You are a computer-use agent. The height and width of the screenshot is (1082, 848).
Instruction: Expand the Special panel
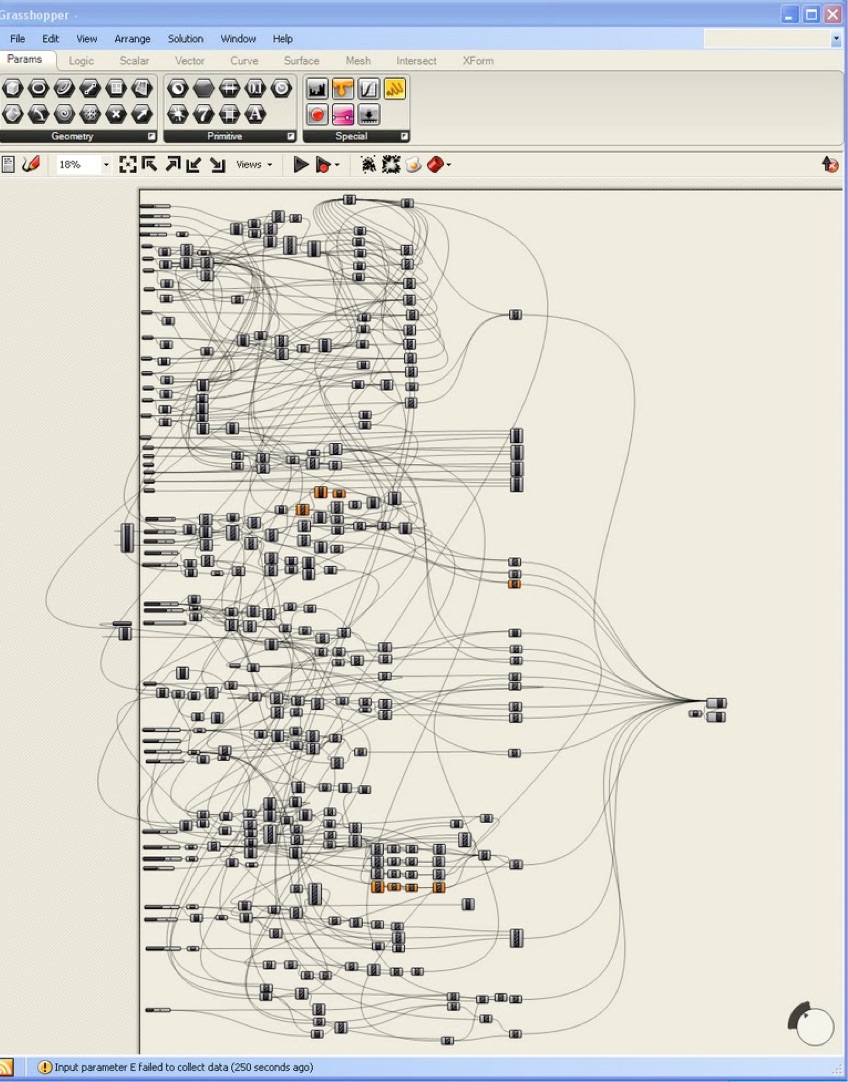(404, 136)
